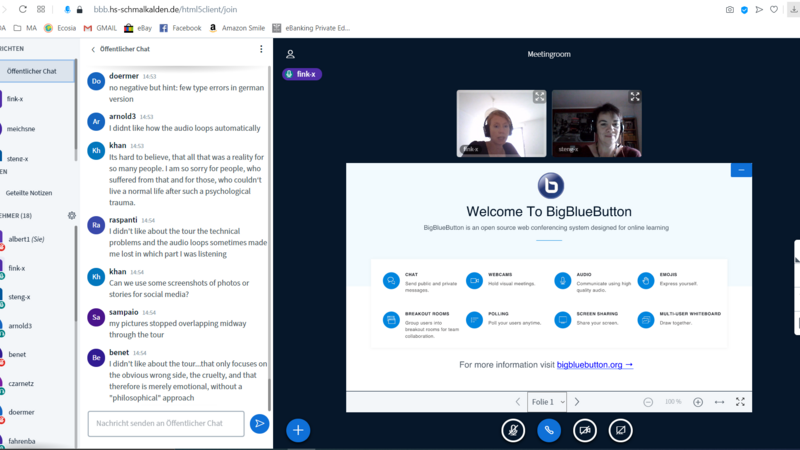Click the doermer avatar in chat

point(96,81)
